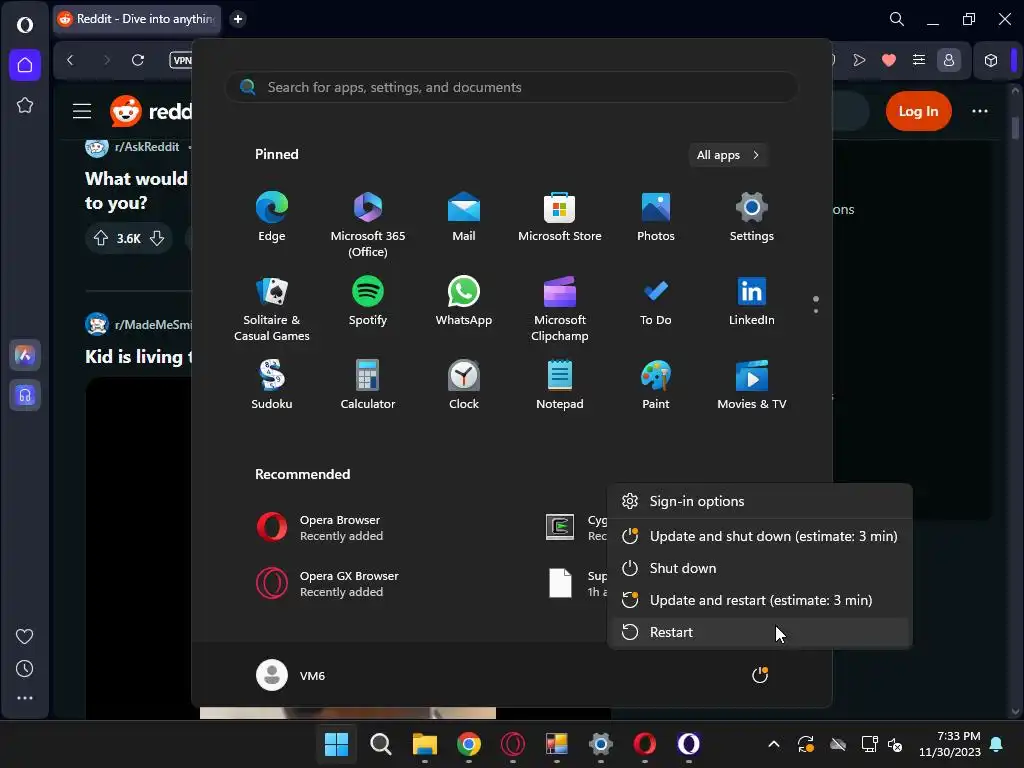1024x768 pixels.
Task: Open the Photos app
Action: point(656,217)
